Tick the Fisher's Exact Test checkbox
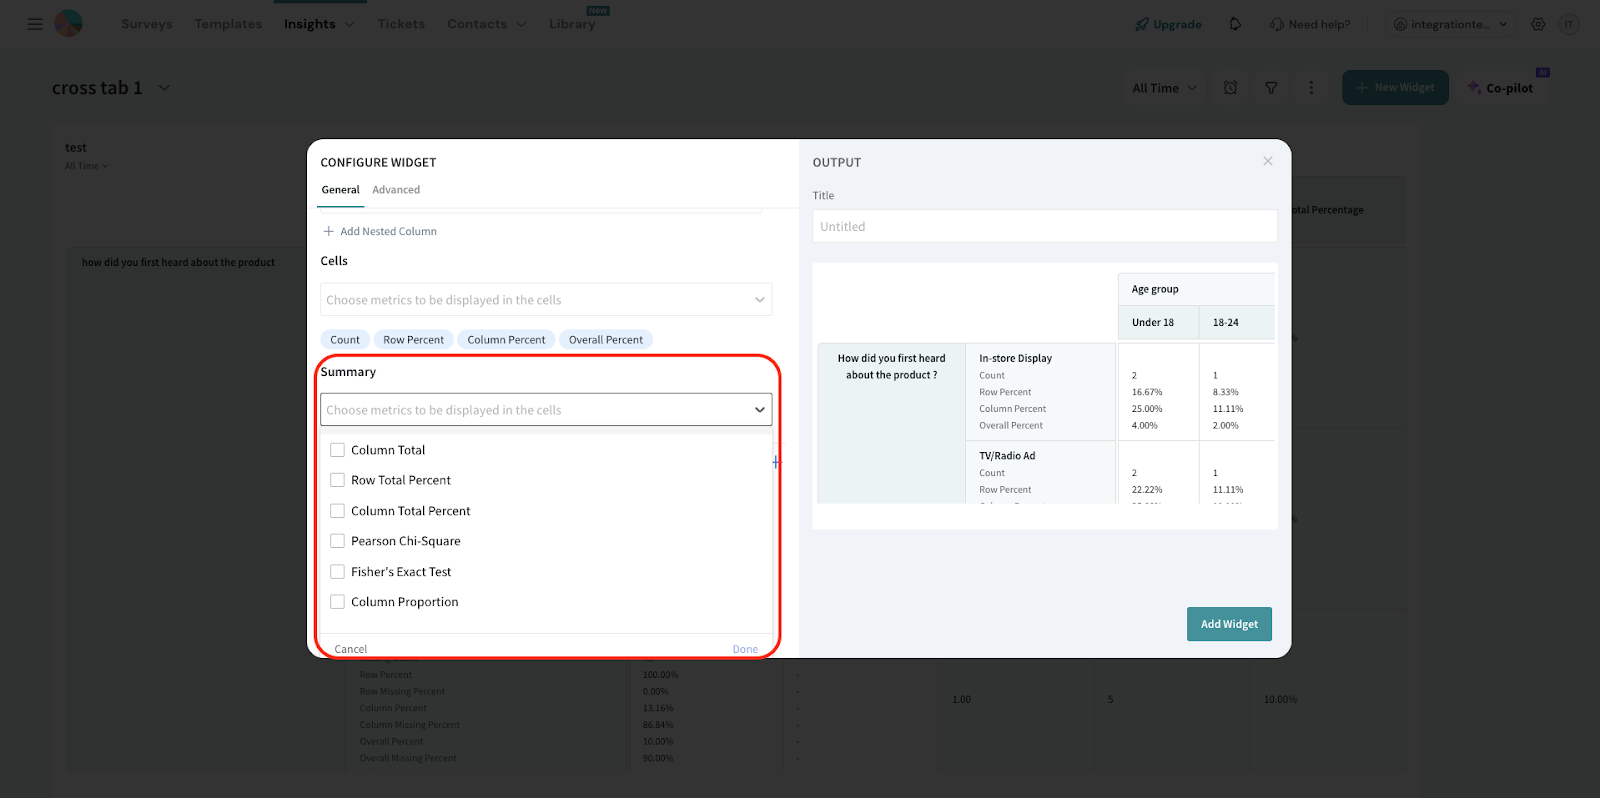Screen dimensions: 1600x798 click(x=338, y=572)
